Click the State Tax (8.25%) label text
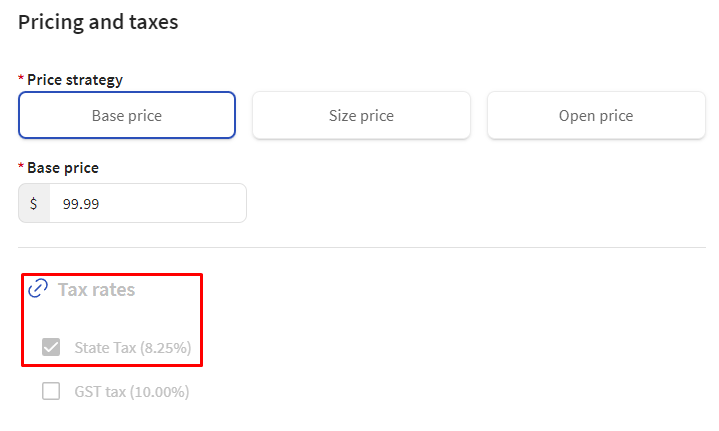This screenshot has width=719, height=431. (x=133, y=348)
